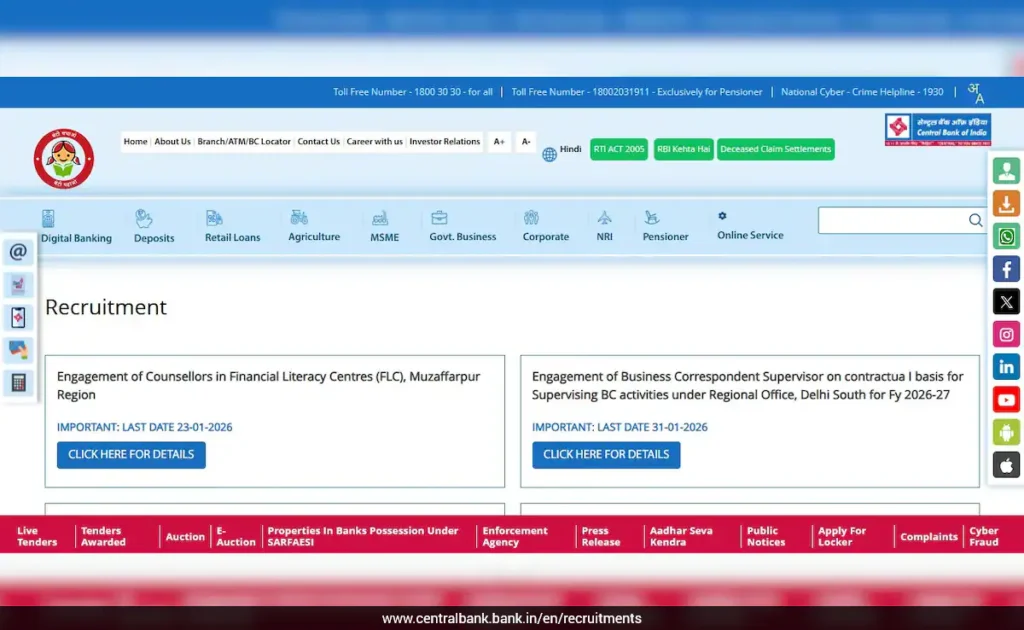Open the Career with us menu item
Image resolution: width=1024 pixels, height=630 pixels.
pyautogui.click(x=375, y=142)
